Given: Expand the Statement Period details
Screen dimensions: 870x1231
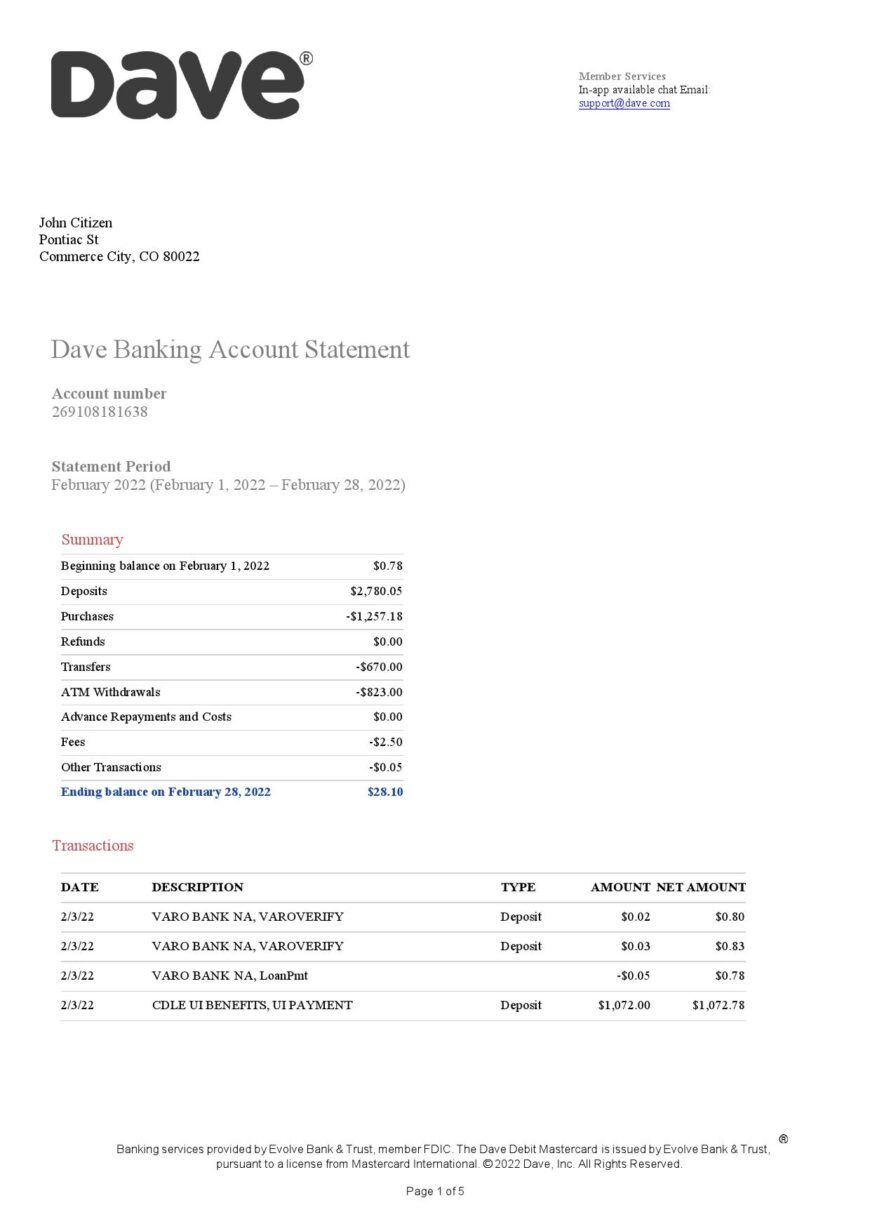Looking at the screenshot, I should 111,466.
